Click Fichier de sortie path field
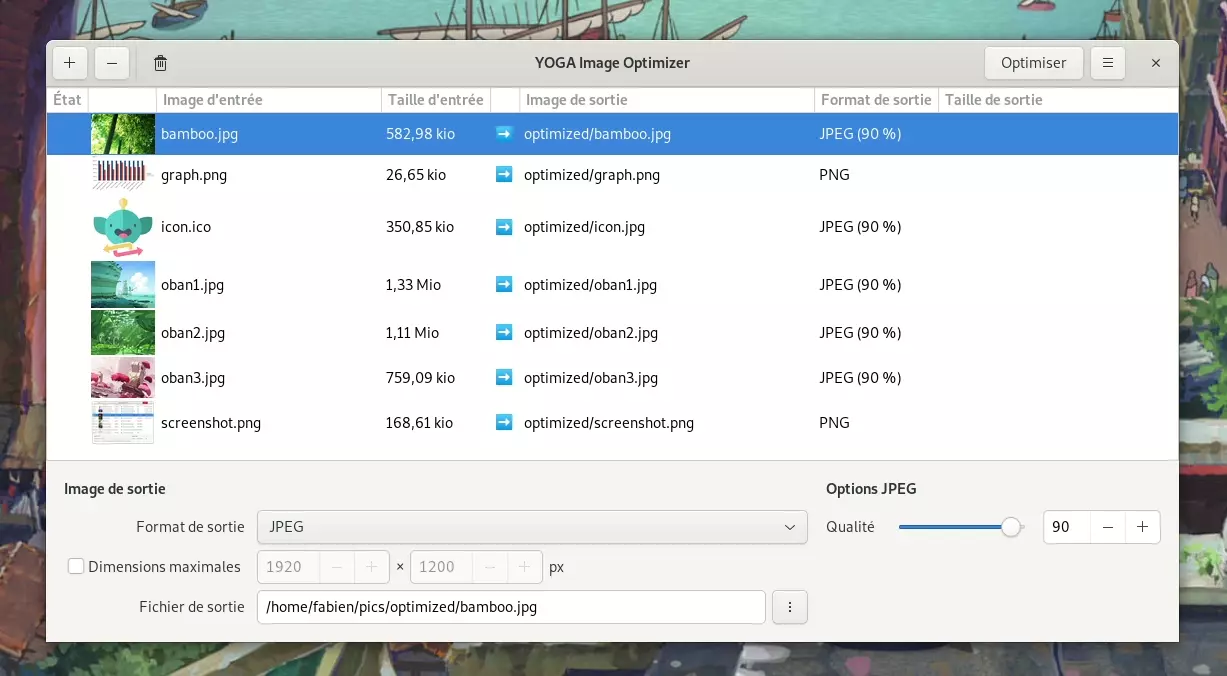This screenshot has height=676, width=1227. [x=511, y=607]
